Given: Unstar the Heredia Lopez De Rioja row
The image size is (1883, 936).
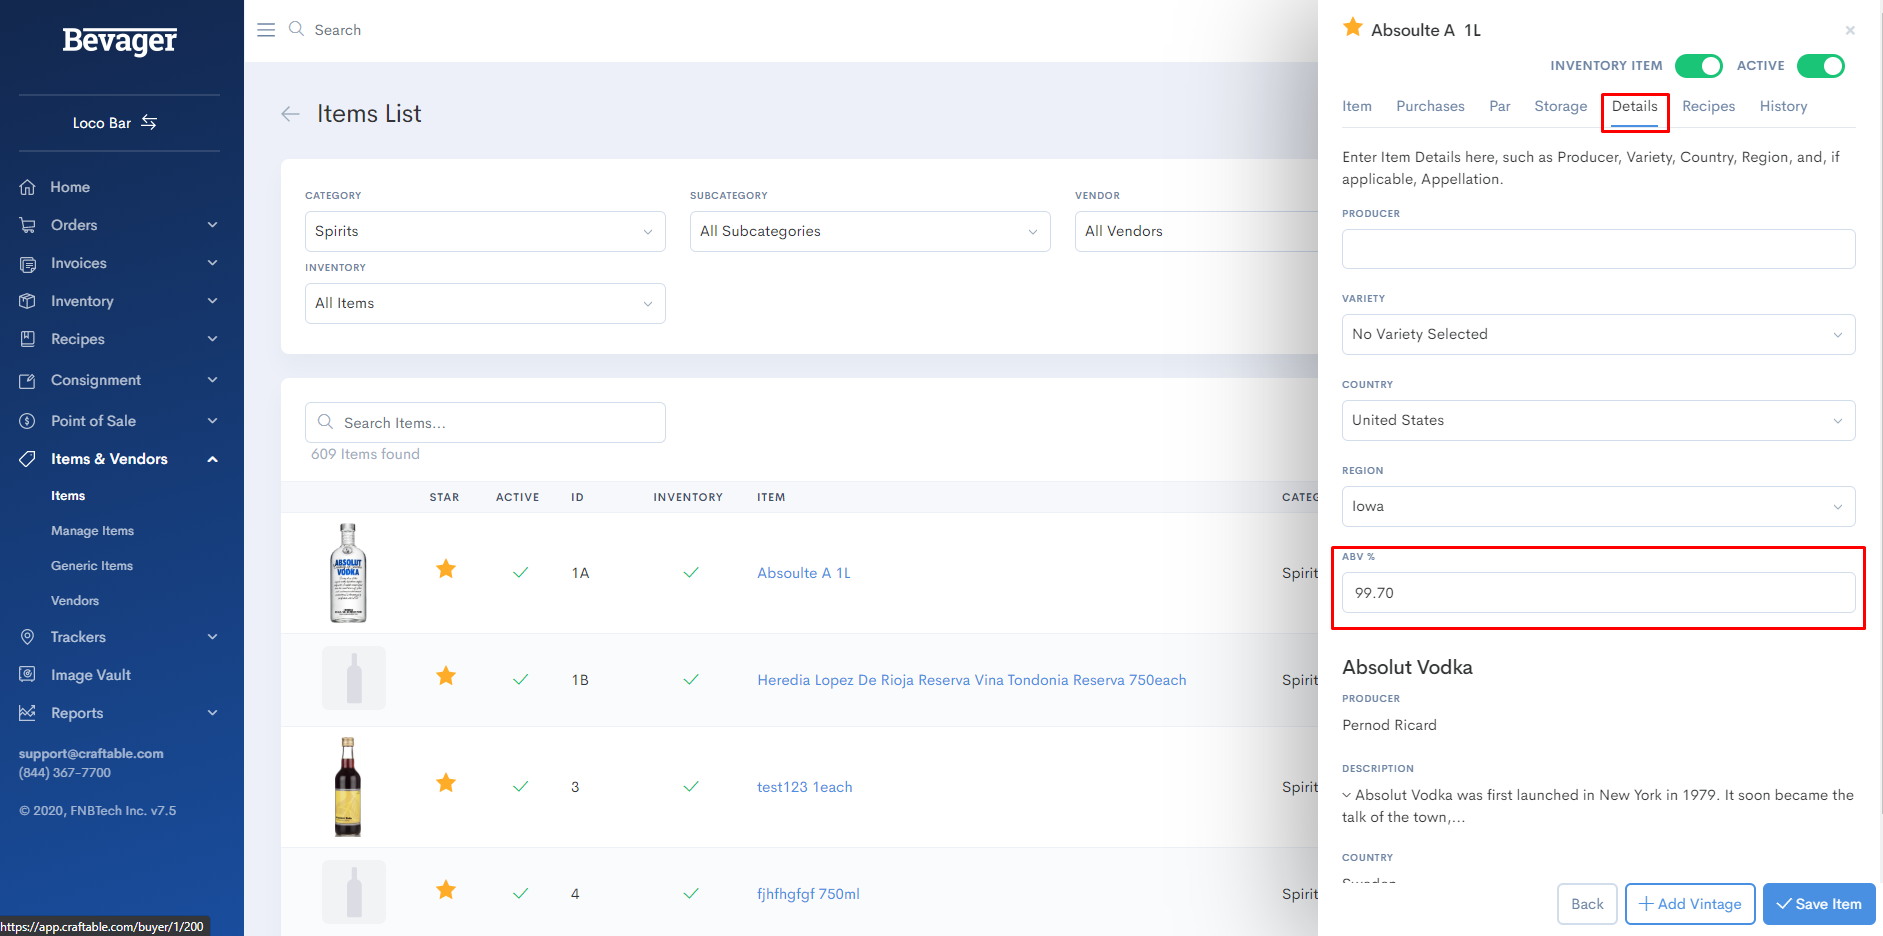Looking at the screenshot, I should pos(446,676).
